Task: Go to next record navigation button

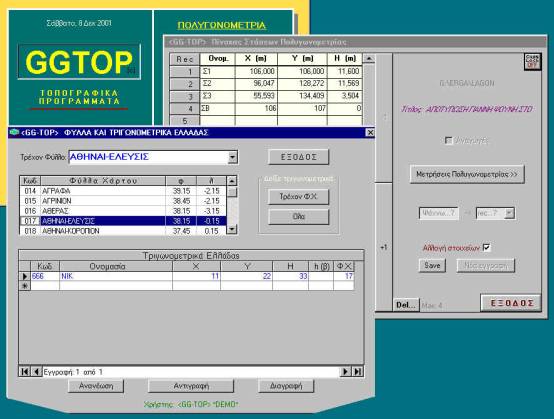Action: [345, 372]
